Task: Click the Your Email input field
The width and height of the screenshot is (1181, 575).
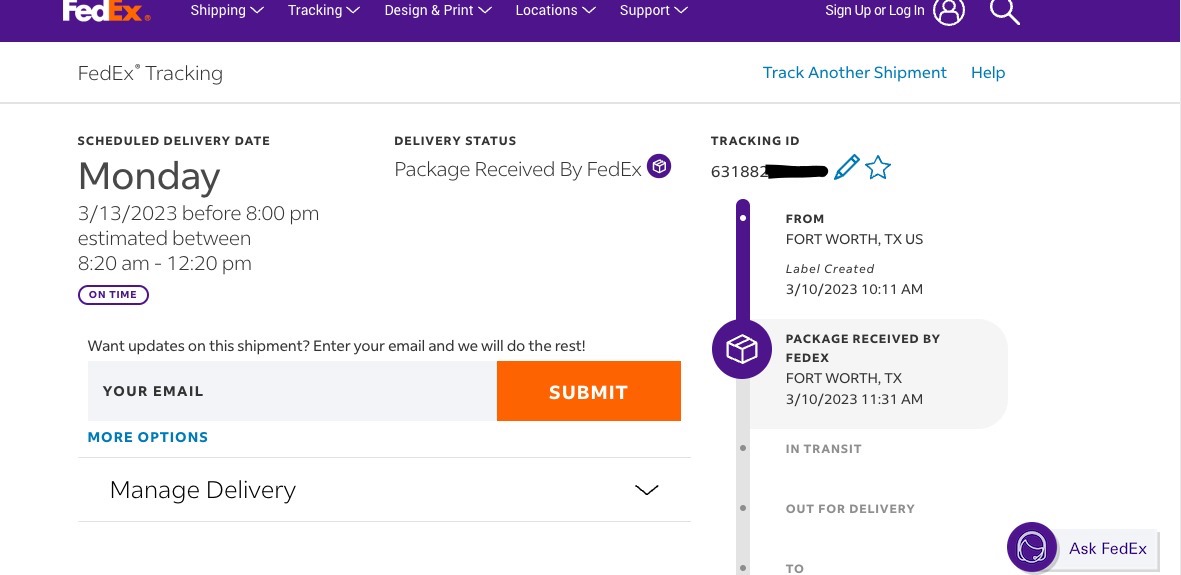Action: click(x=292, y=391)
